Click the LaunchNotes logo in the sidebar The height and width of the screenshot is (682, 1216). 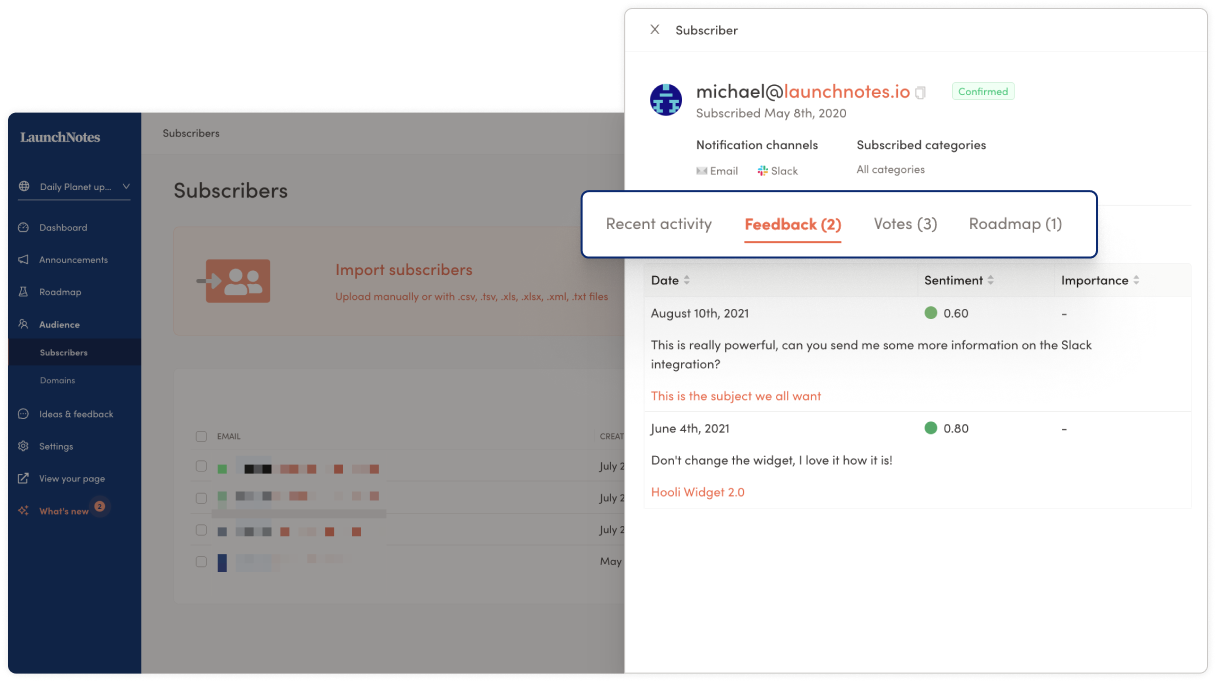coord(60,137)
